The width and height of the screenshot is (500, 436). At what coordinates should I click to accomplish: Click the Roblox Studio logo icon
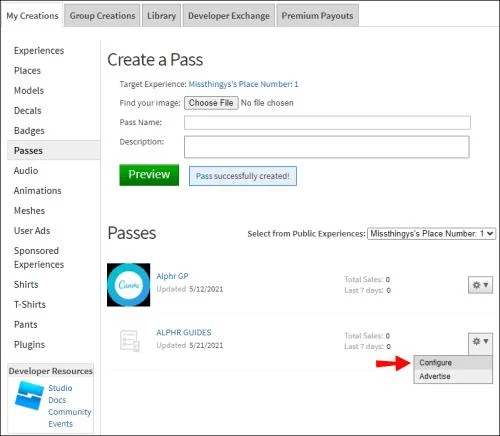pos(29,395)
